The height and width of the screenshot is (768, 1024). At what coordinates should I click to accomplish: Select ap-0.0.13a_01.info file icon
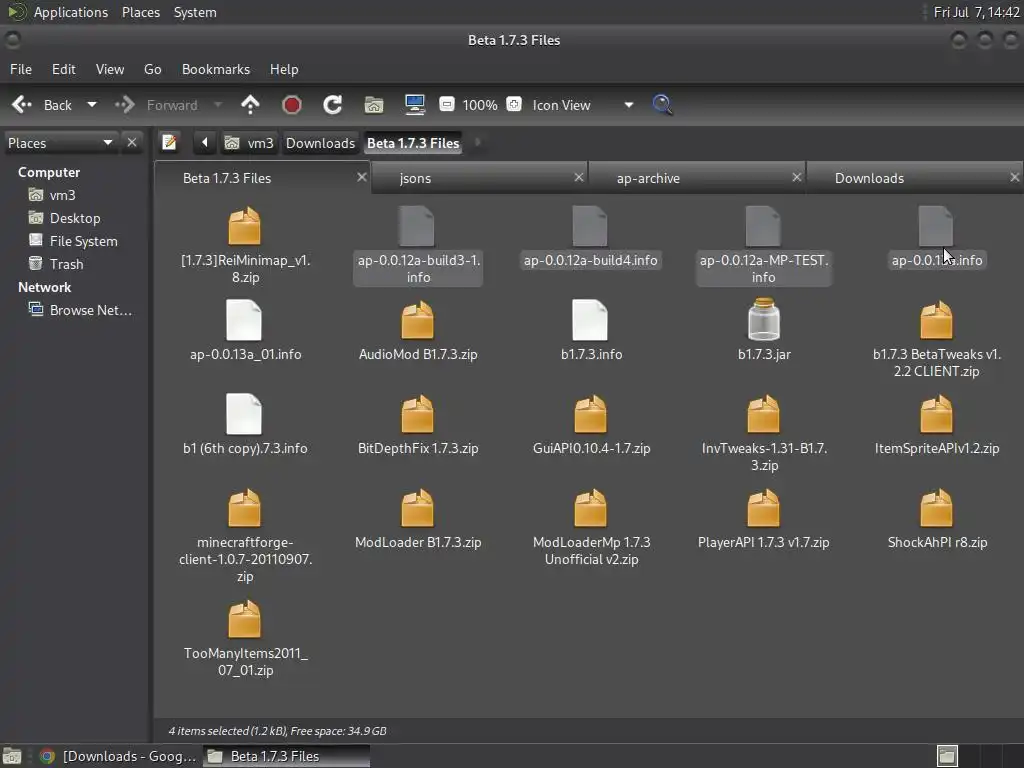point(244,321)
